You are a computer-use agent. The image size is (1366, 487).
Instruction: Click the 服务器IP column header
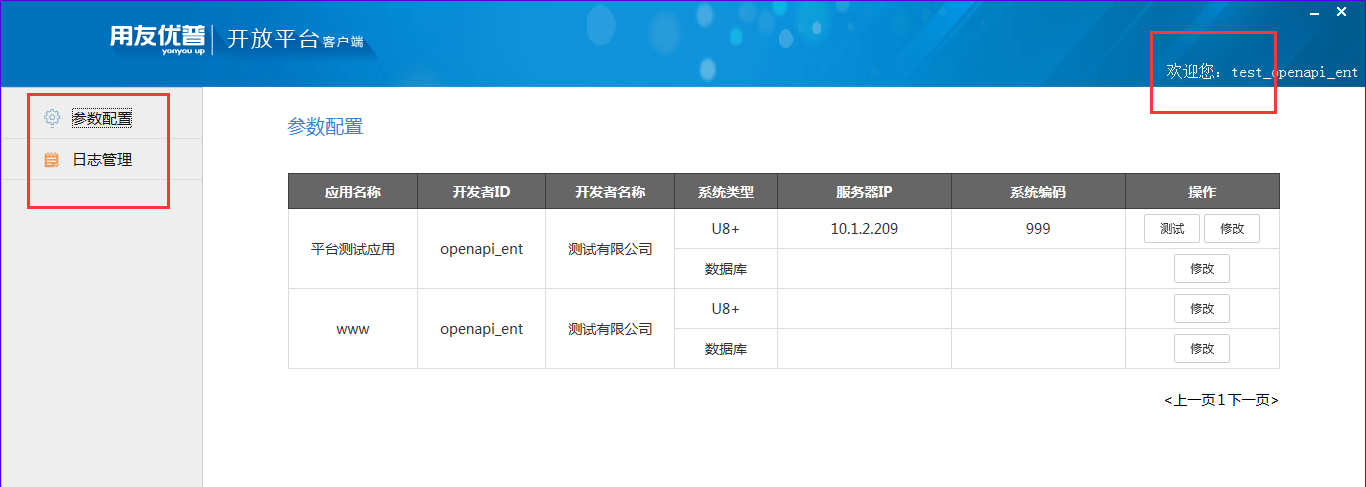[x=864, y=192]
